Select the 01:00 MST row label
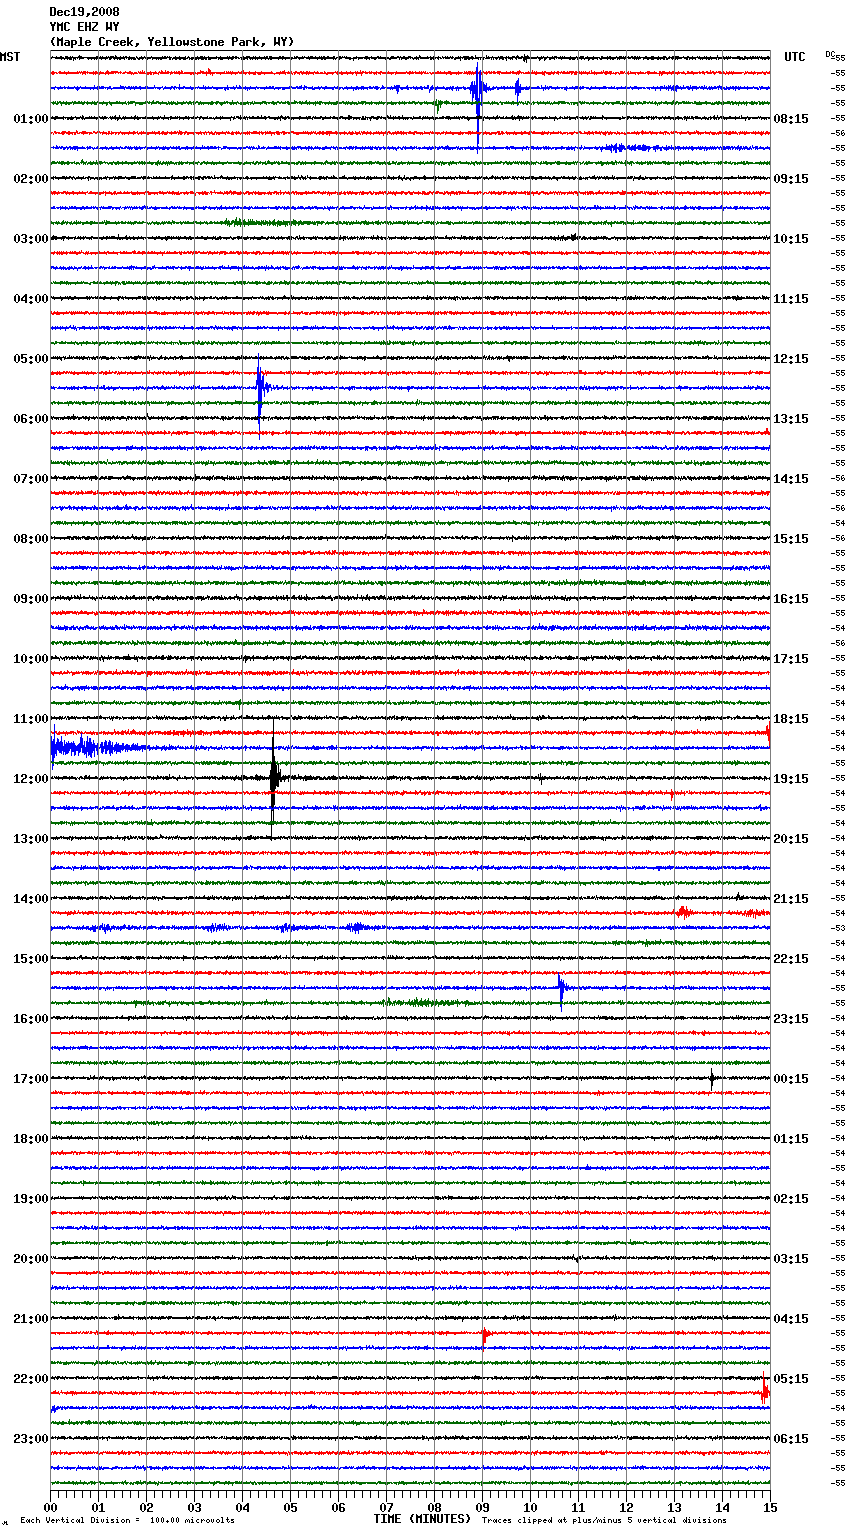 [x=31, y=119]
